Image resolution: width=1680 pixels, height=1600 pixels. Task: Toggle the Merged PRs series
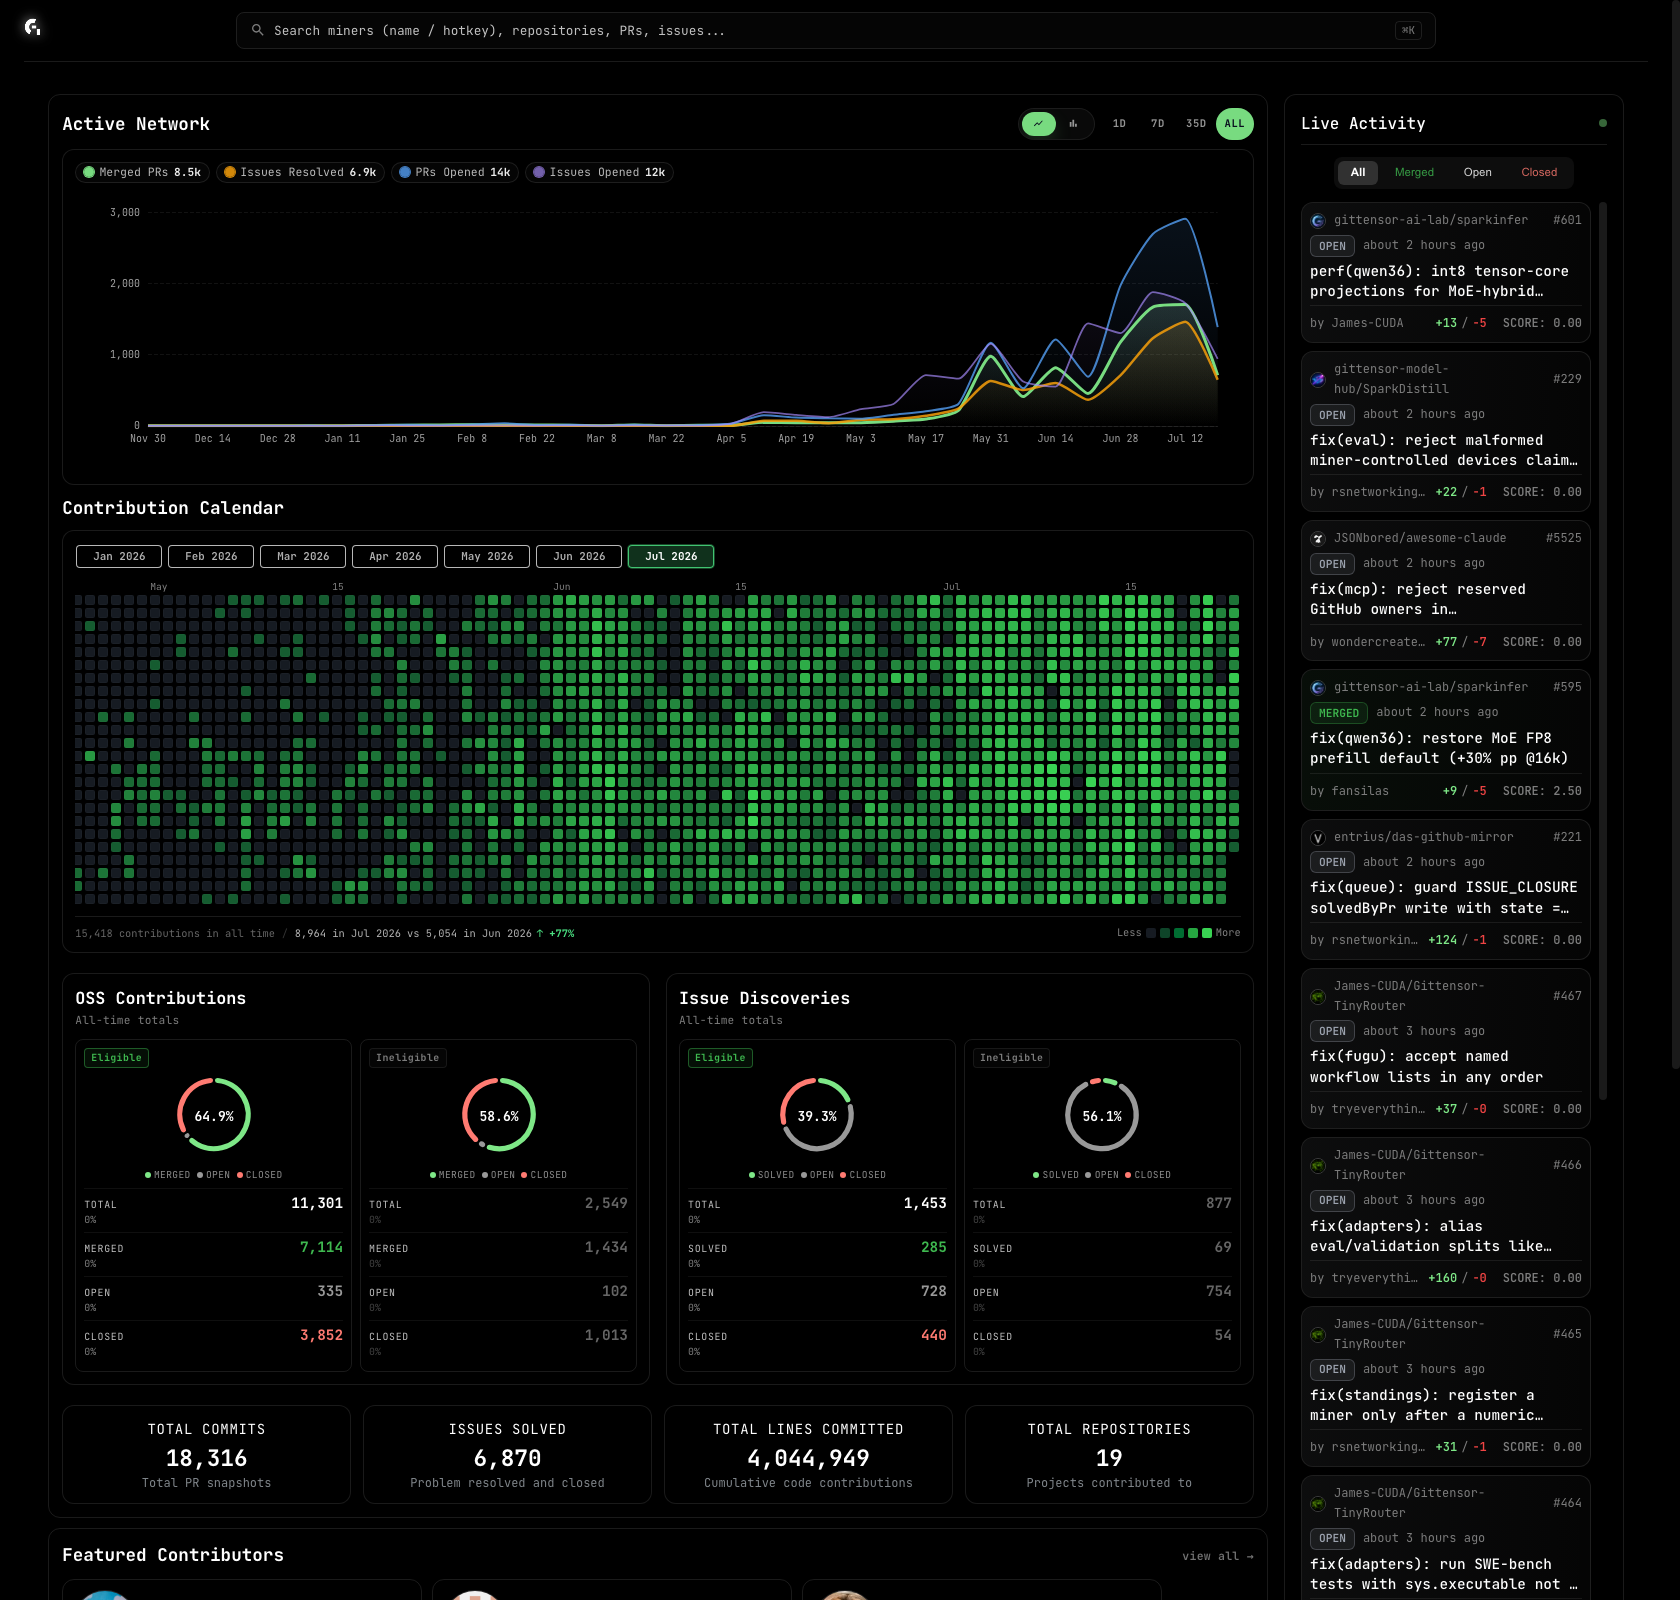(142, 172)
